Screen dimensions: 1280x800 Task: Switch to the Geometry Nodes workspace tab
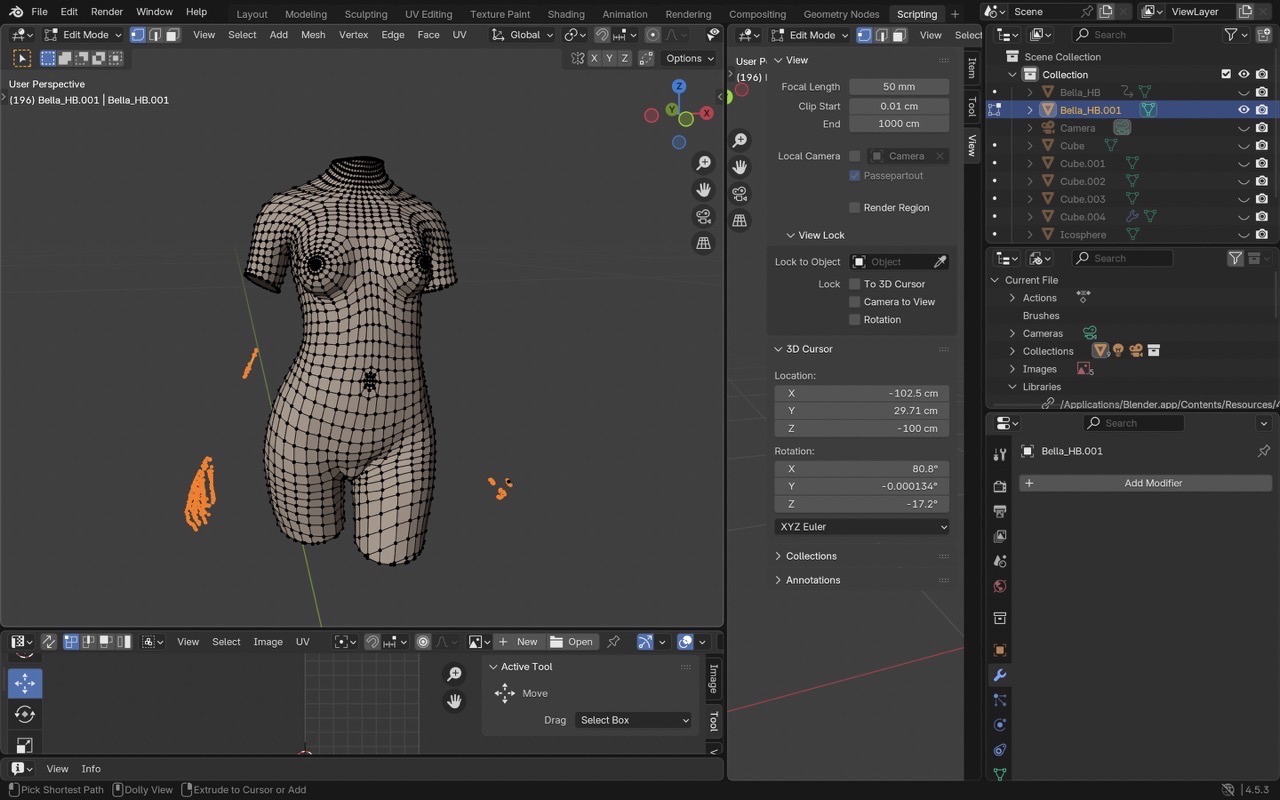tap(841, 14)
